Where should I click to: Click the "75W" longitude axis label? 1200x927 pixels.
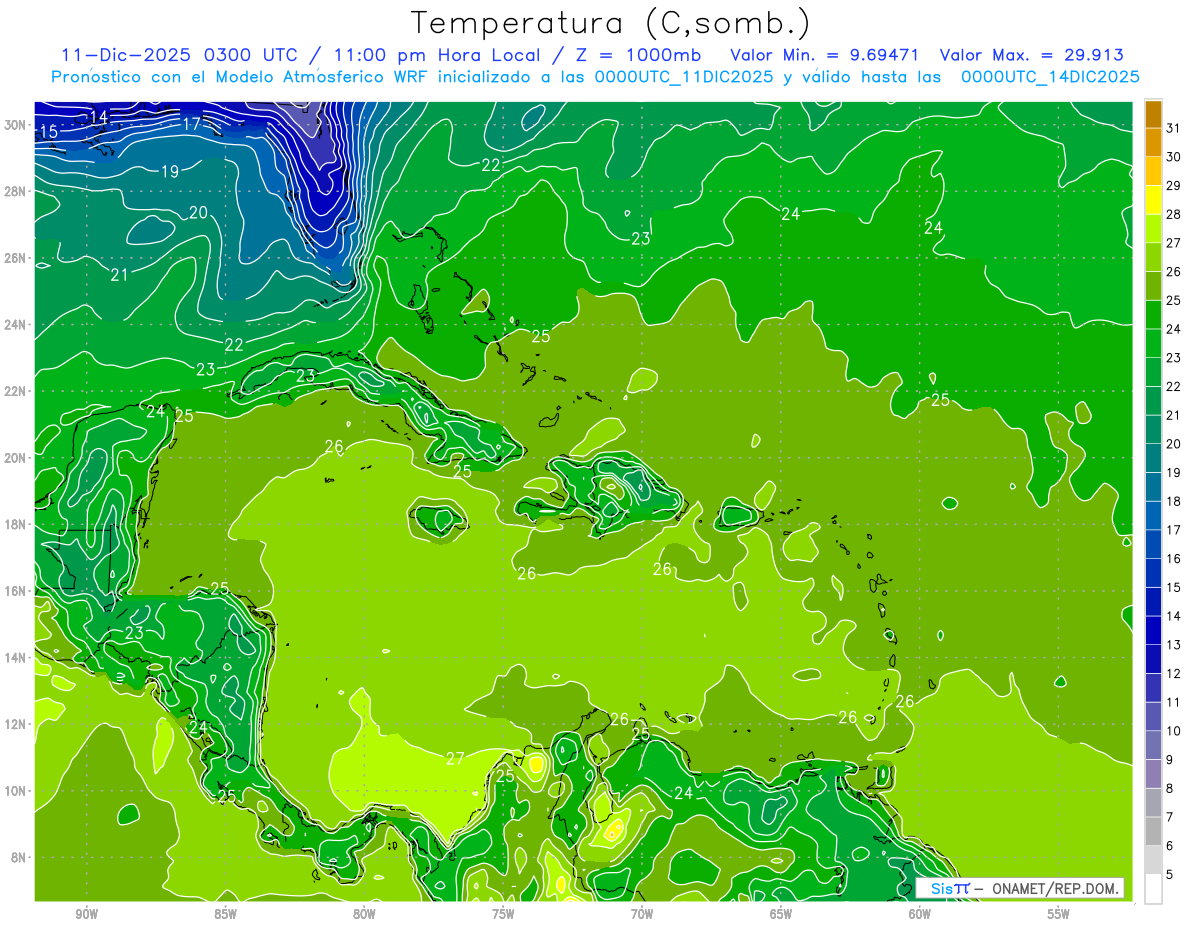tap(503, 914)
